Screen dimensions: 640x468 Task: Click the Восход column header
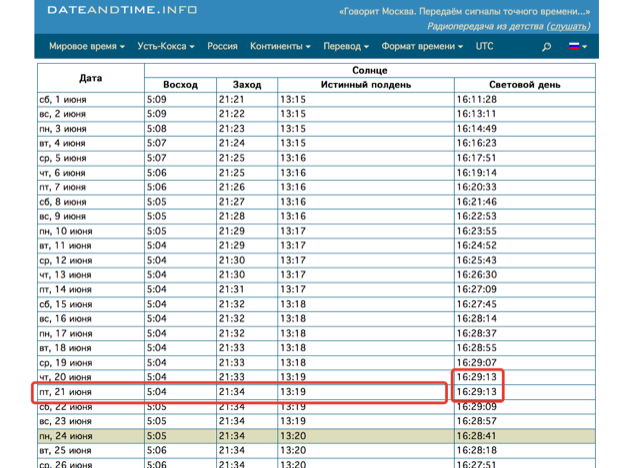[x=180, y=85]
